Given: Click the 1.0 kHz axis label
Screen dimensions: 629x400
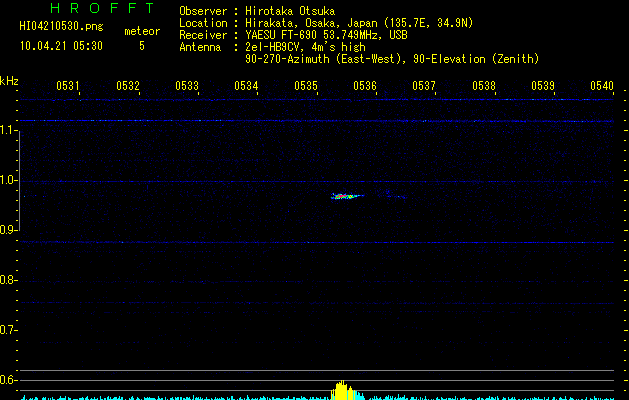Looking at the screenshot, I should click(x=8, y=180).
